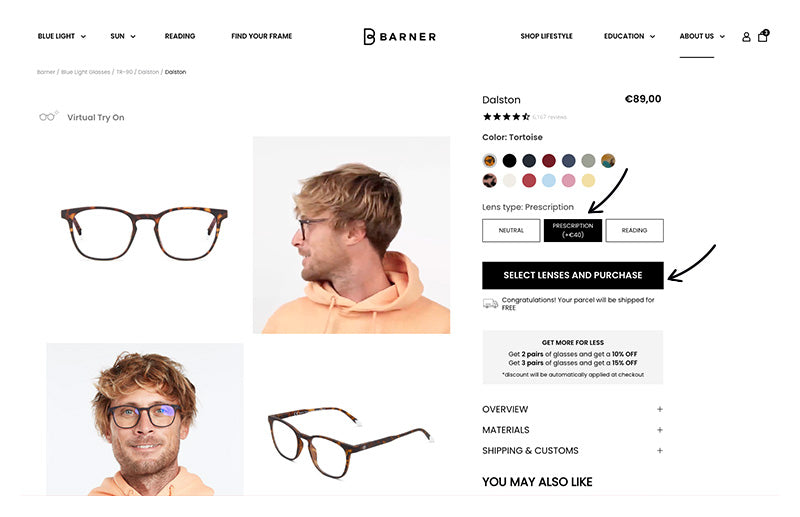Open side profile model photo thumbnail
This screenshot has height=517, width=800.
point(352,235)
